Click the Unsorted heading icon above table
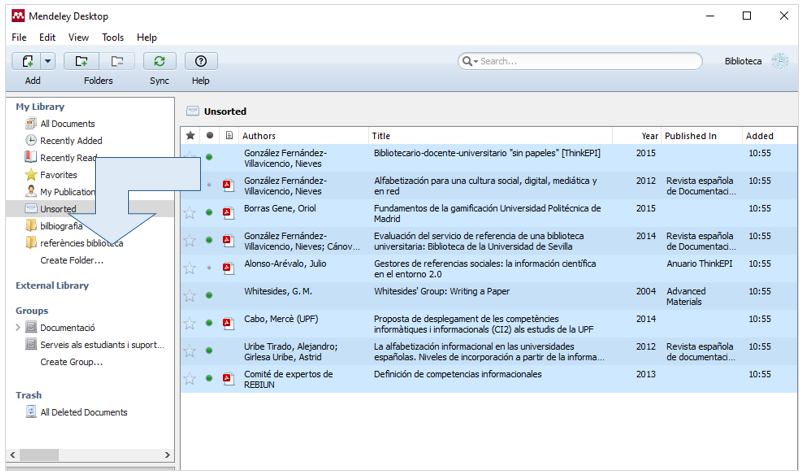 (193, 111)
